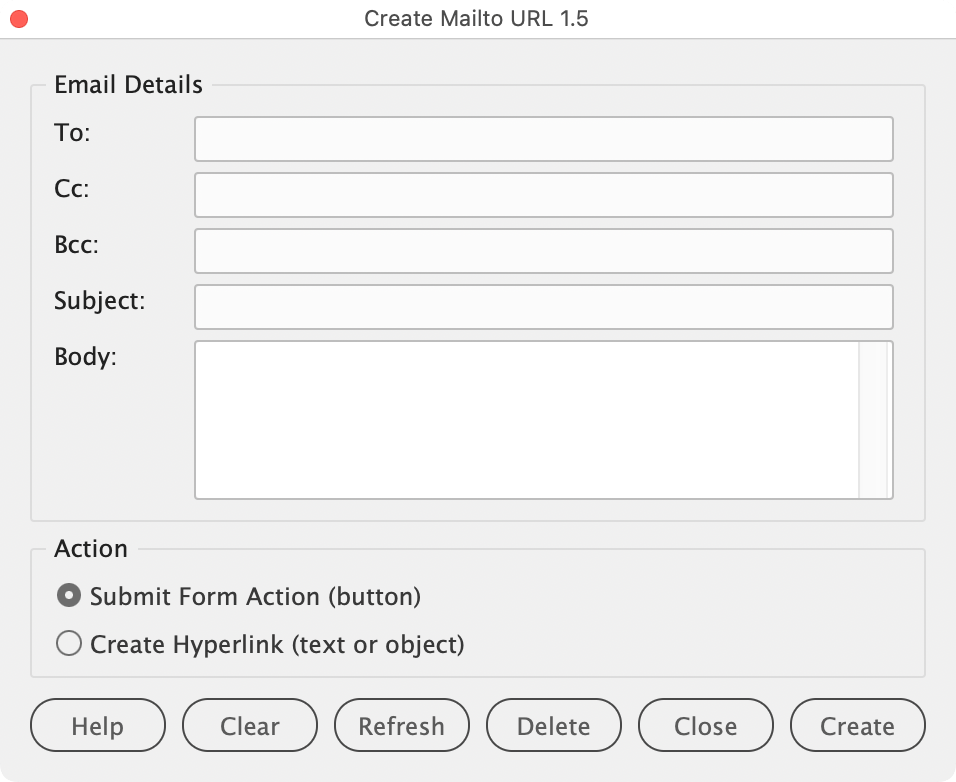
Task: Choose Create Hyperlink (text or object) option
Action: click(x=69, y=644)
